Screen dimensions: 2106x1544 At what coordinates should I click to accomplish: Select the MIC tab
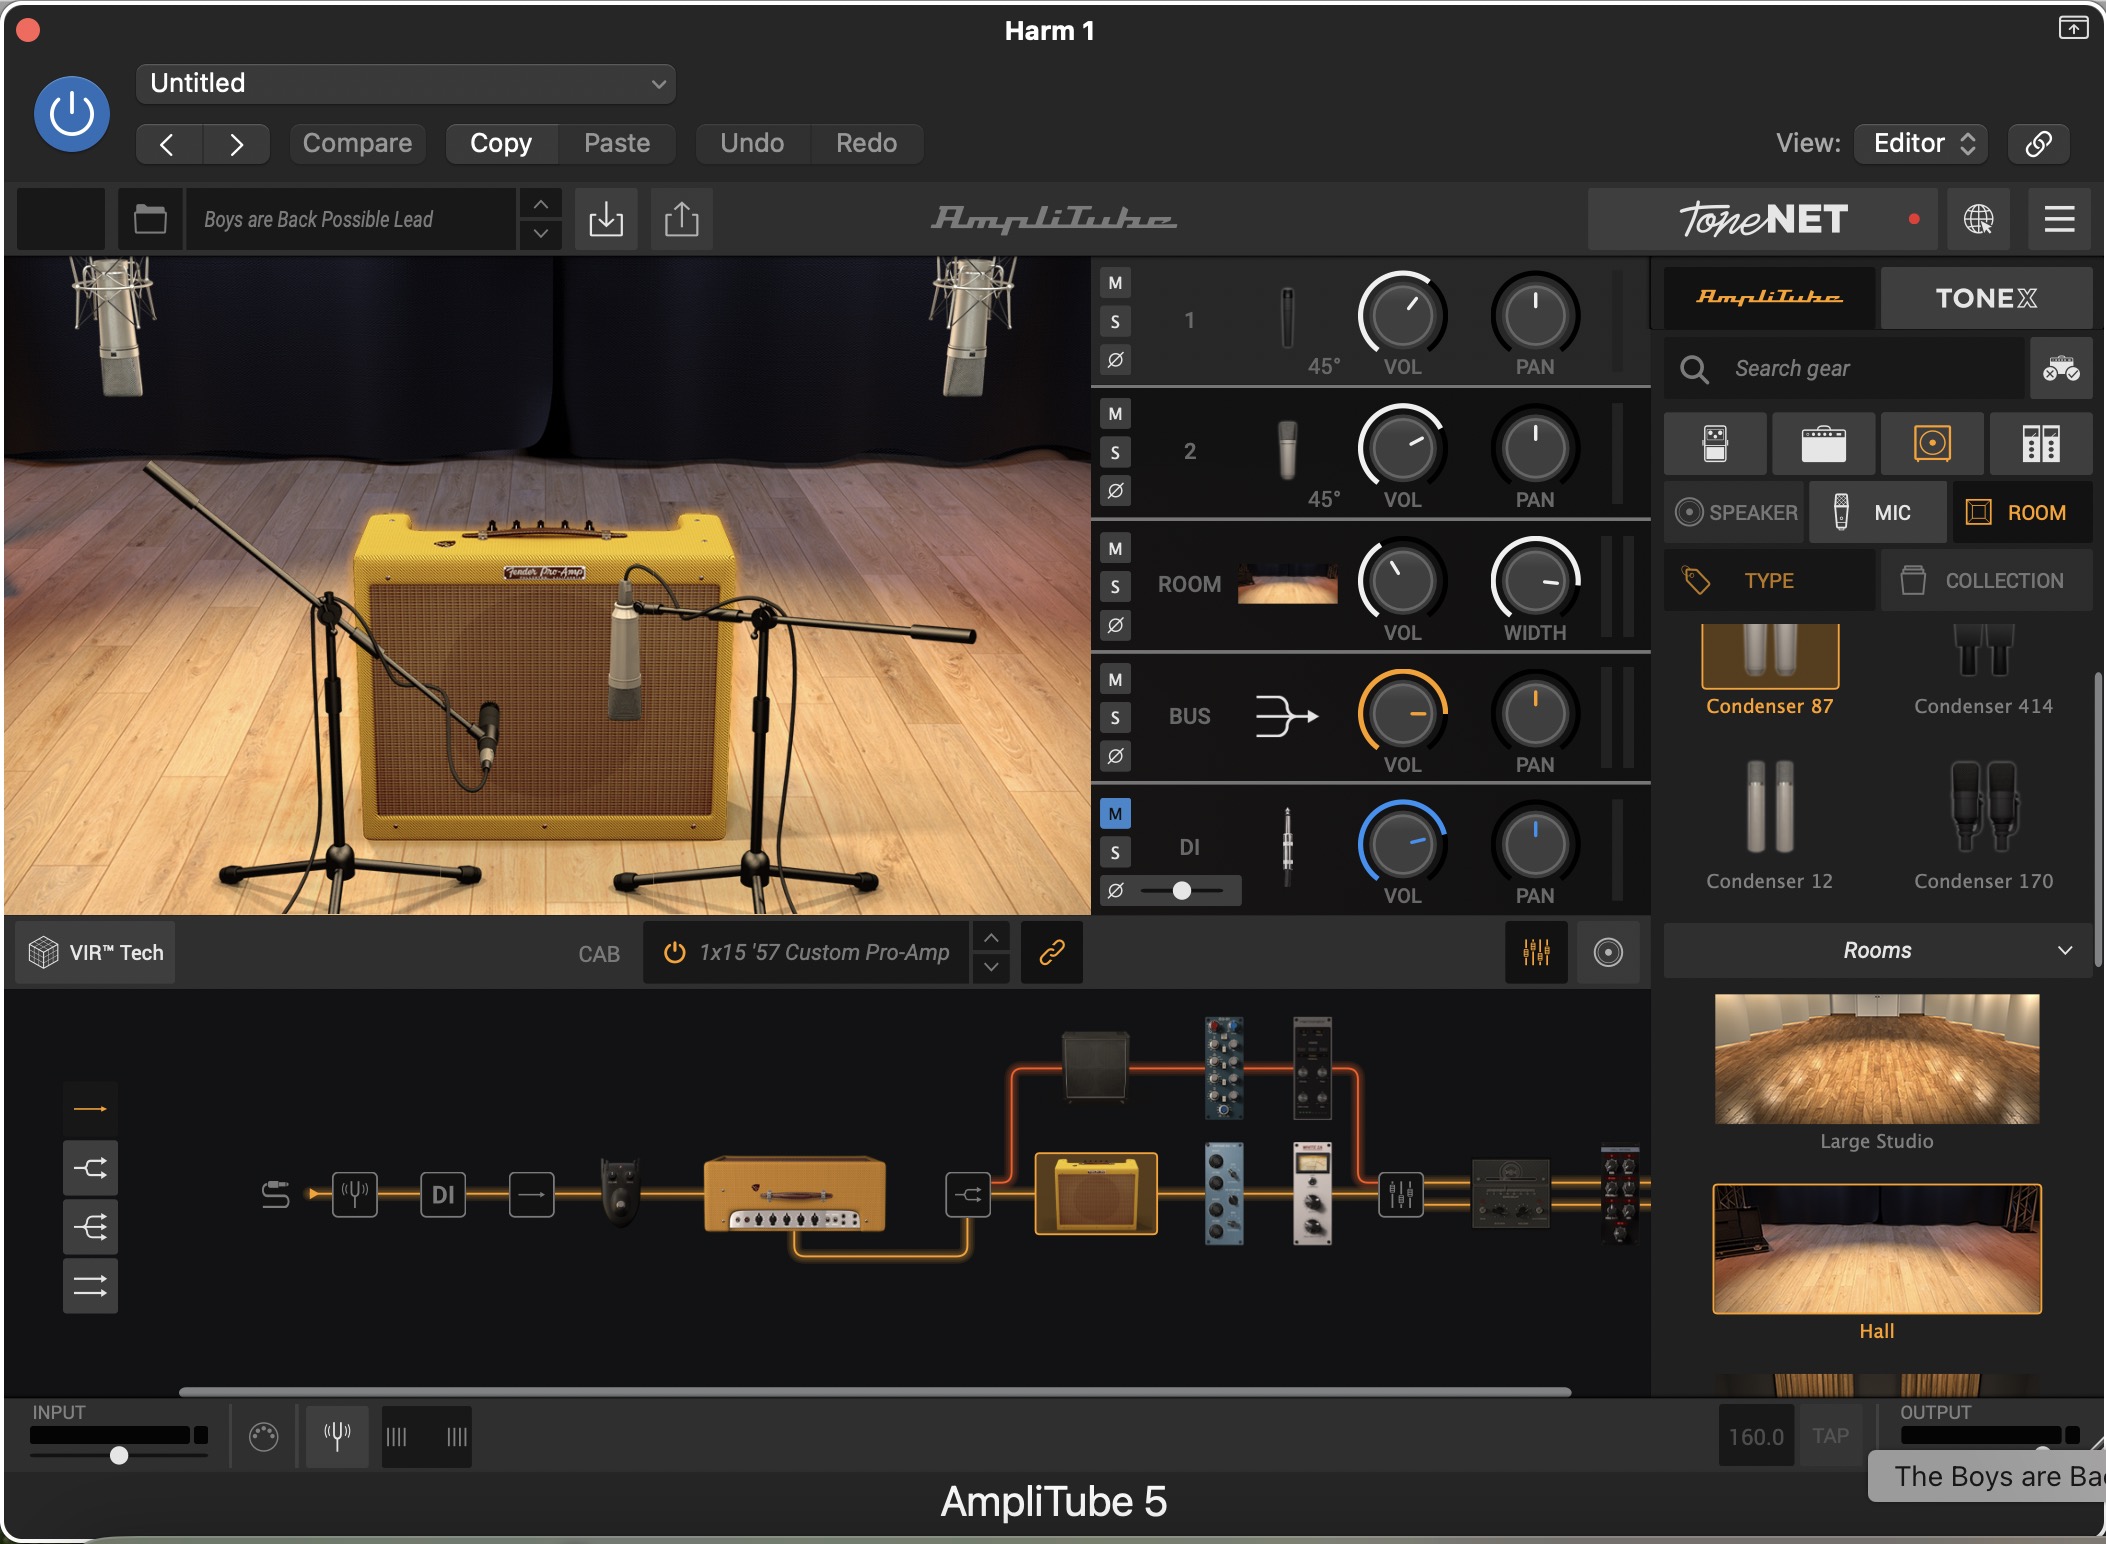pos(1877,513)
